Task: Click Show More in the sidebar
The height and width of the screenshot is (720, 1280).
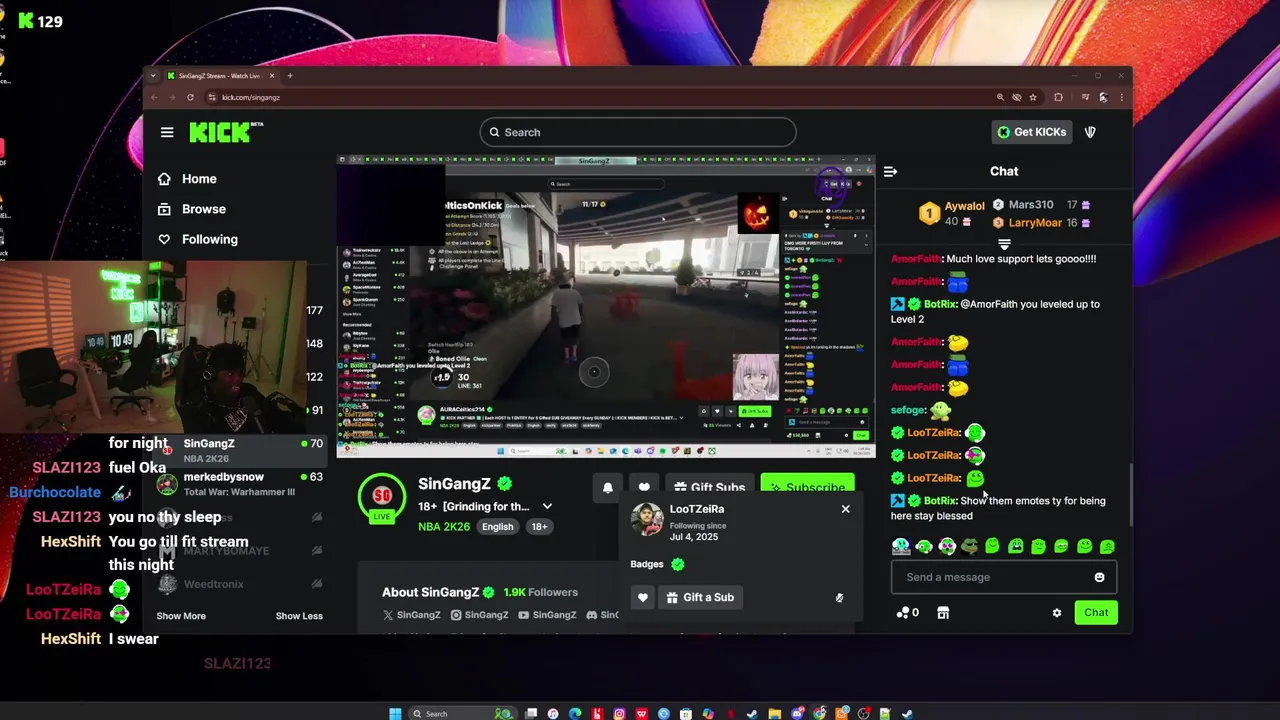Action: [181, 616]
